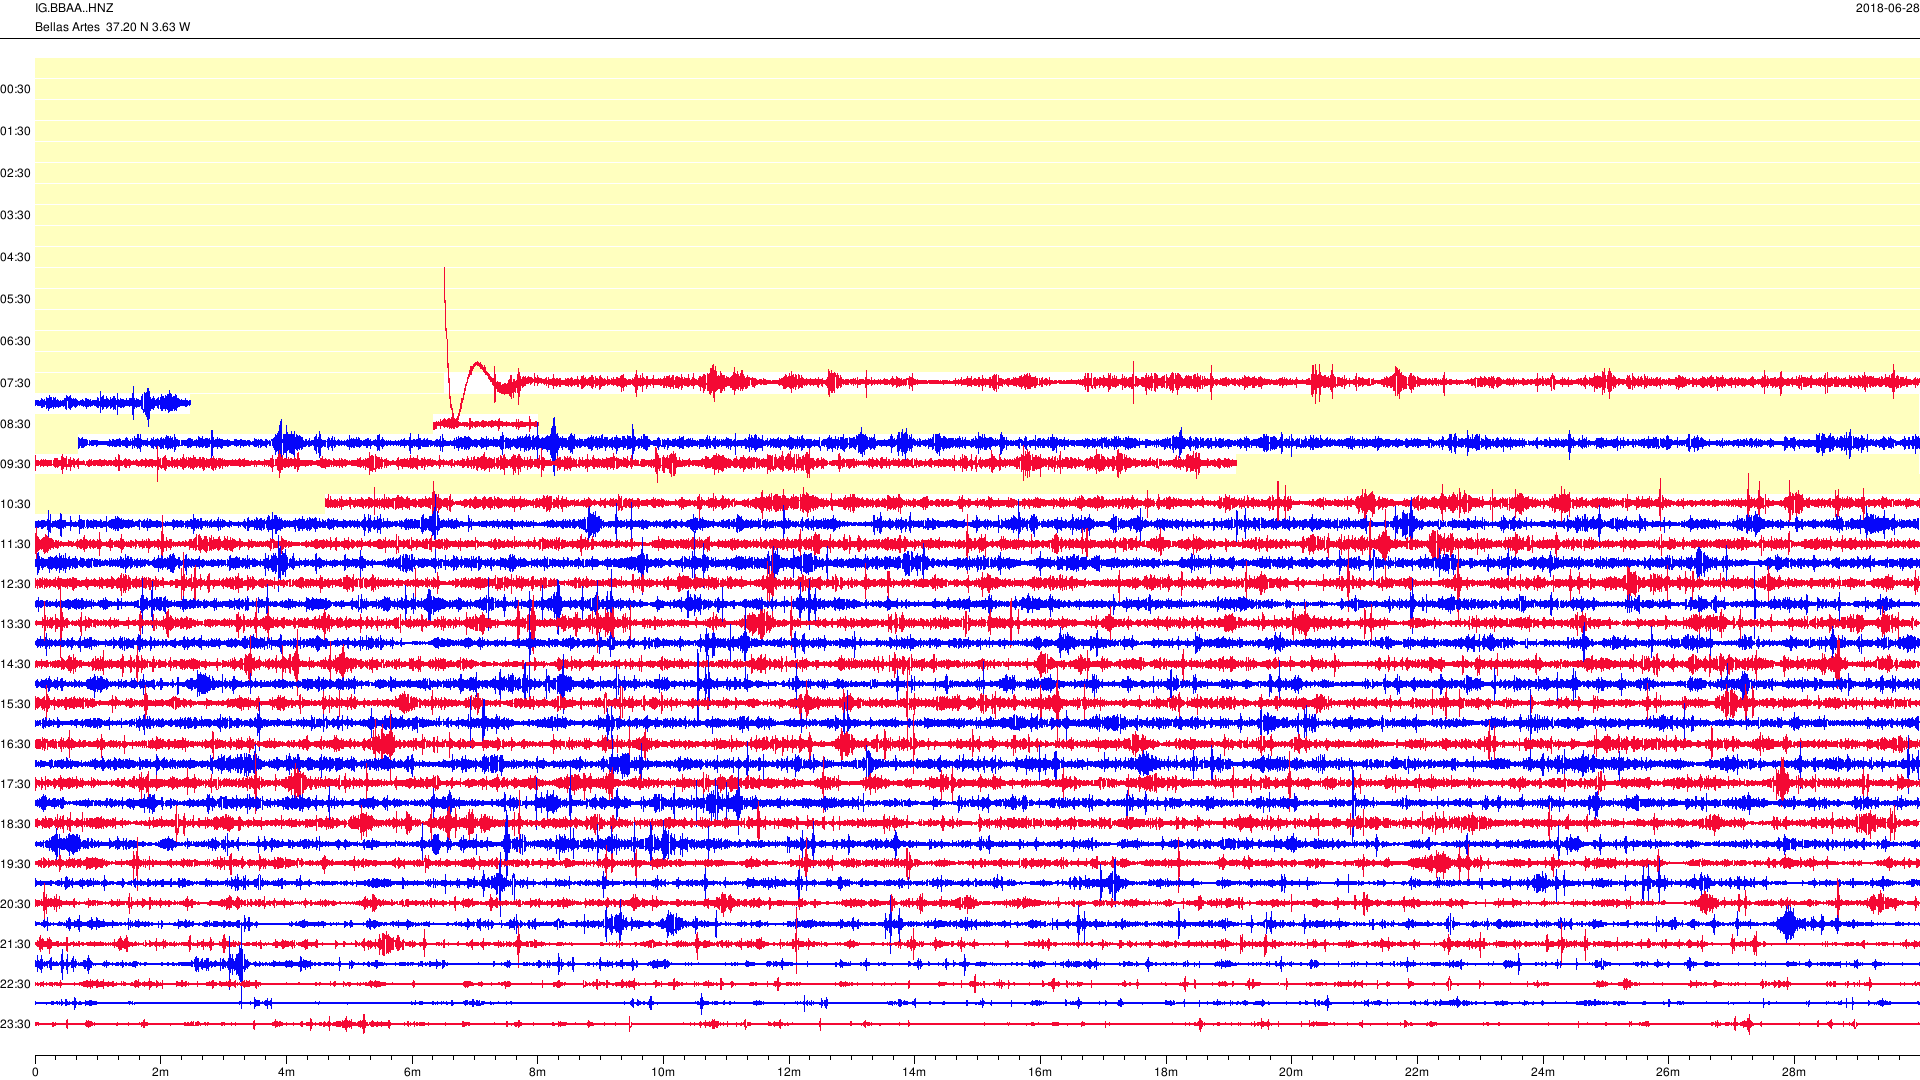Click the 20m axis tick label

[1291, 1072]
